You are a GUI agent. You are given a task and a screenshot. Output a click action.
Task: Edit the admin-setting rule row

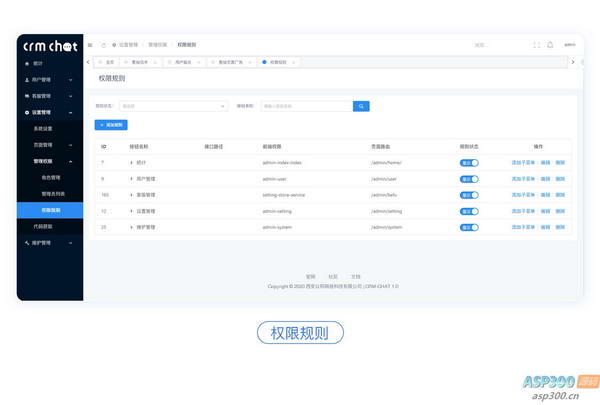pyautogui.click(x=545, y=211)
